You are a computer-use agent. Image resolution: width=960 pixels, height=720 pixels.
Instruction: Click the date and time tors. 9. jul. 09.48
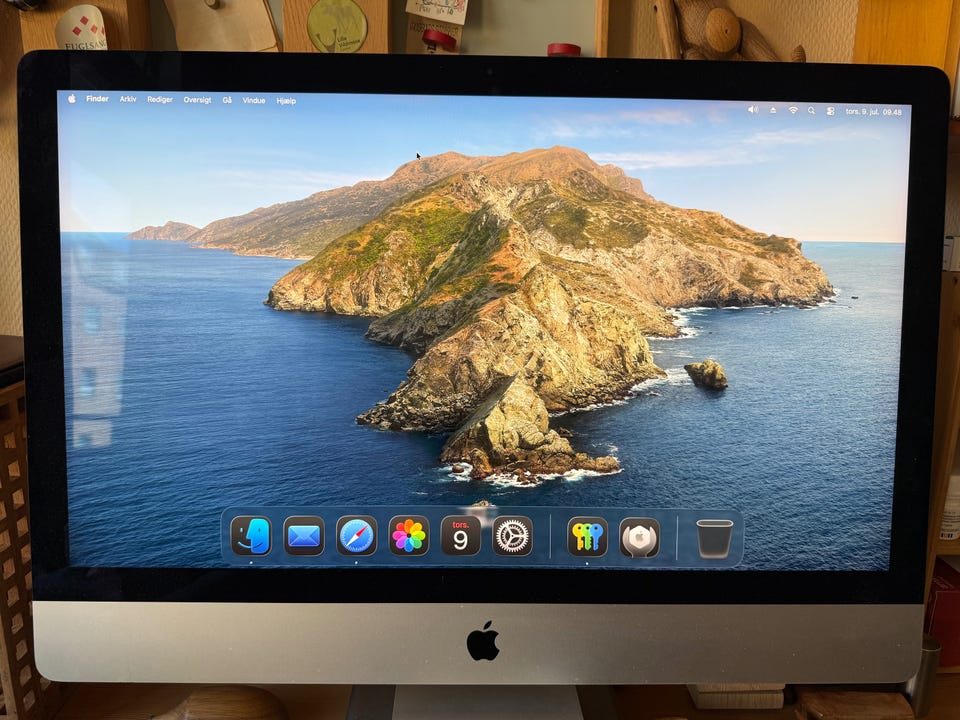(x=874, y=111)
